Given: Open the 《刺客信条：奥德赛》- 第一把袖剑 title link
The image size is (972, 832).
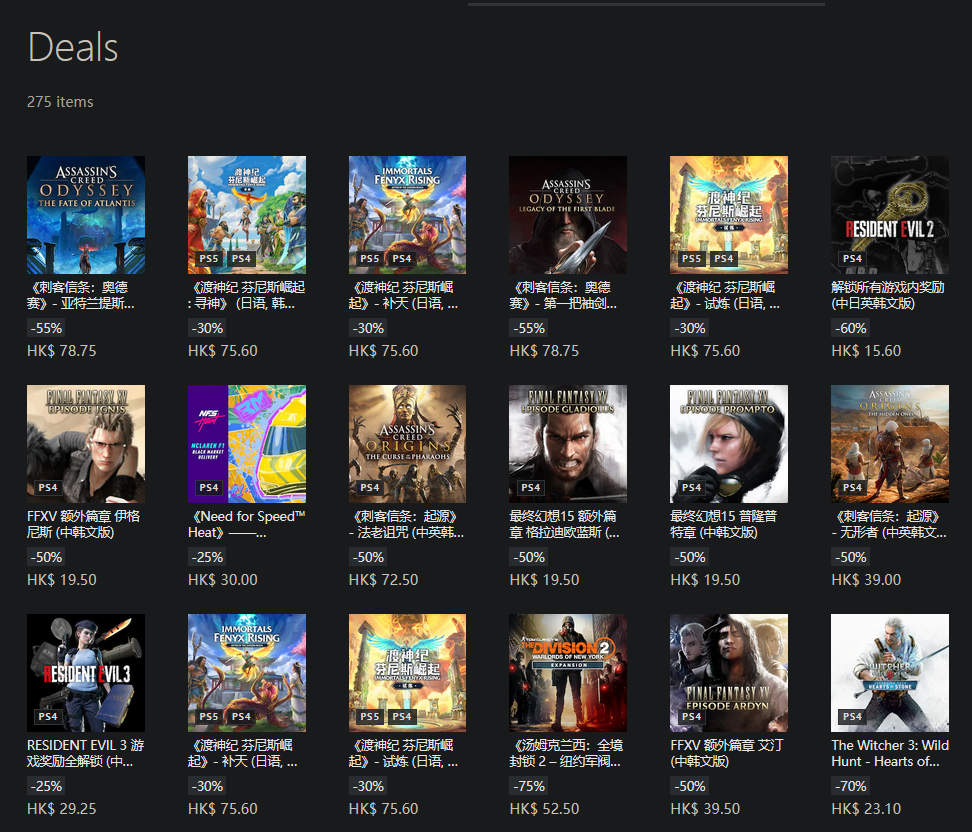Looking at the screenshot, I should [563, 295].
